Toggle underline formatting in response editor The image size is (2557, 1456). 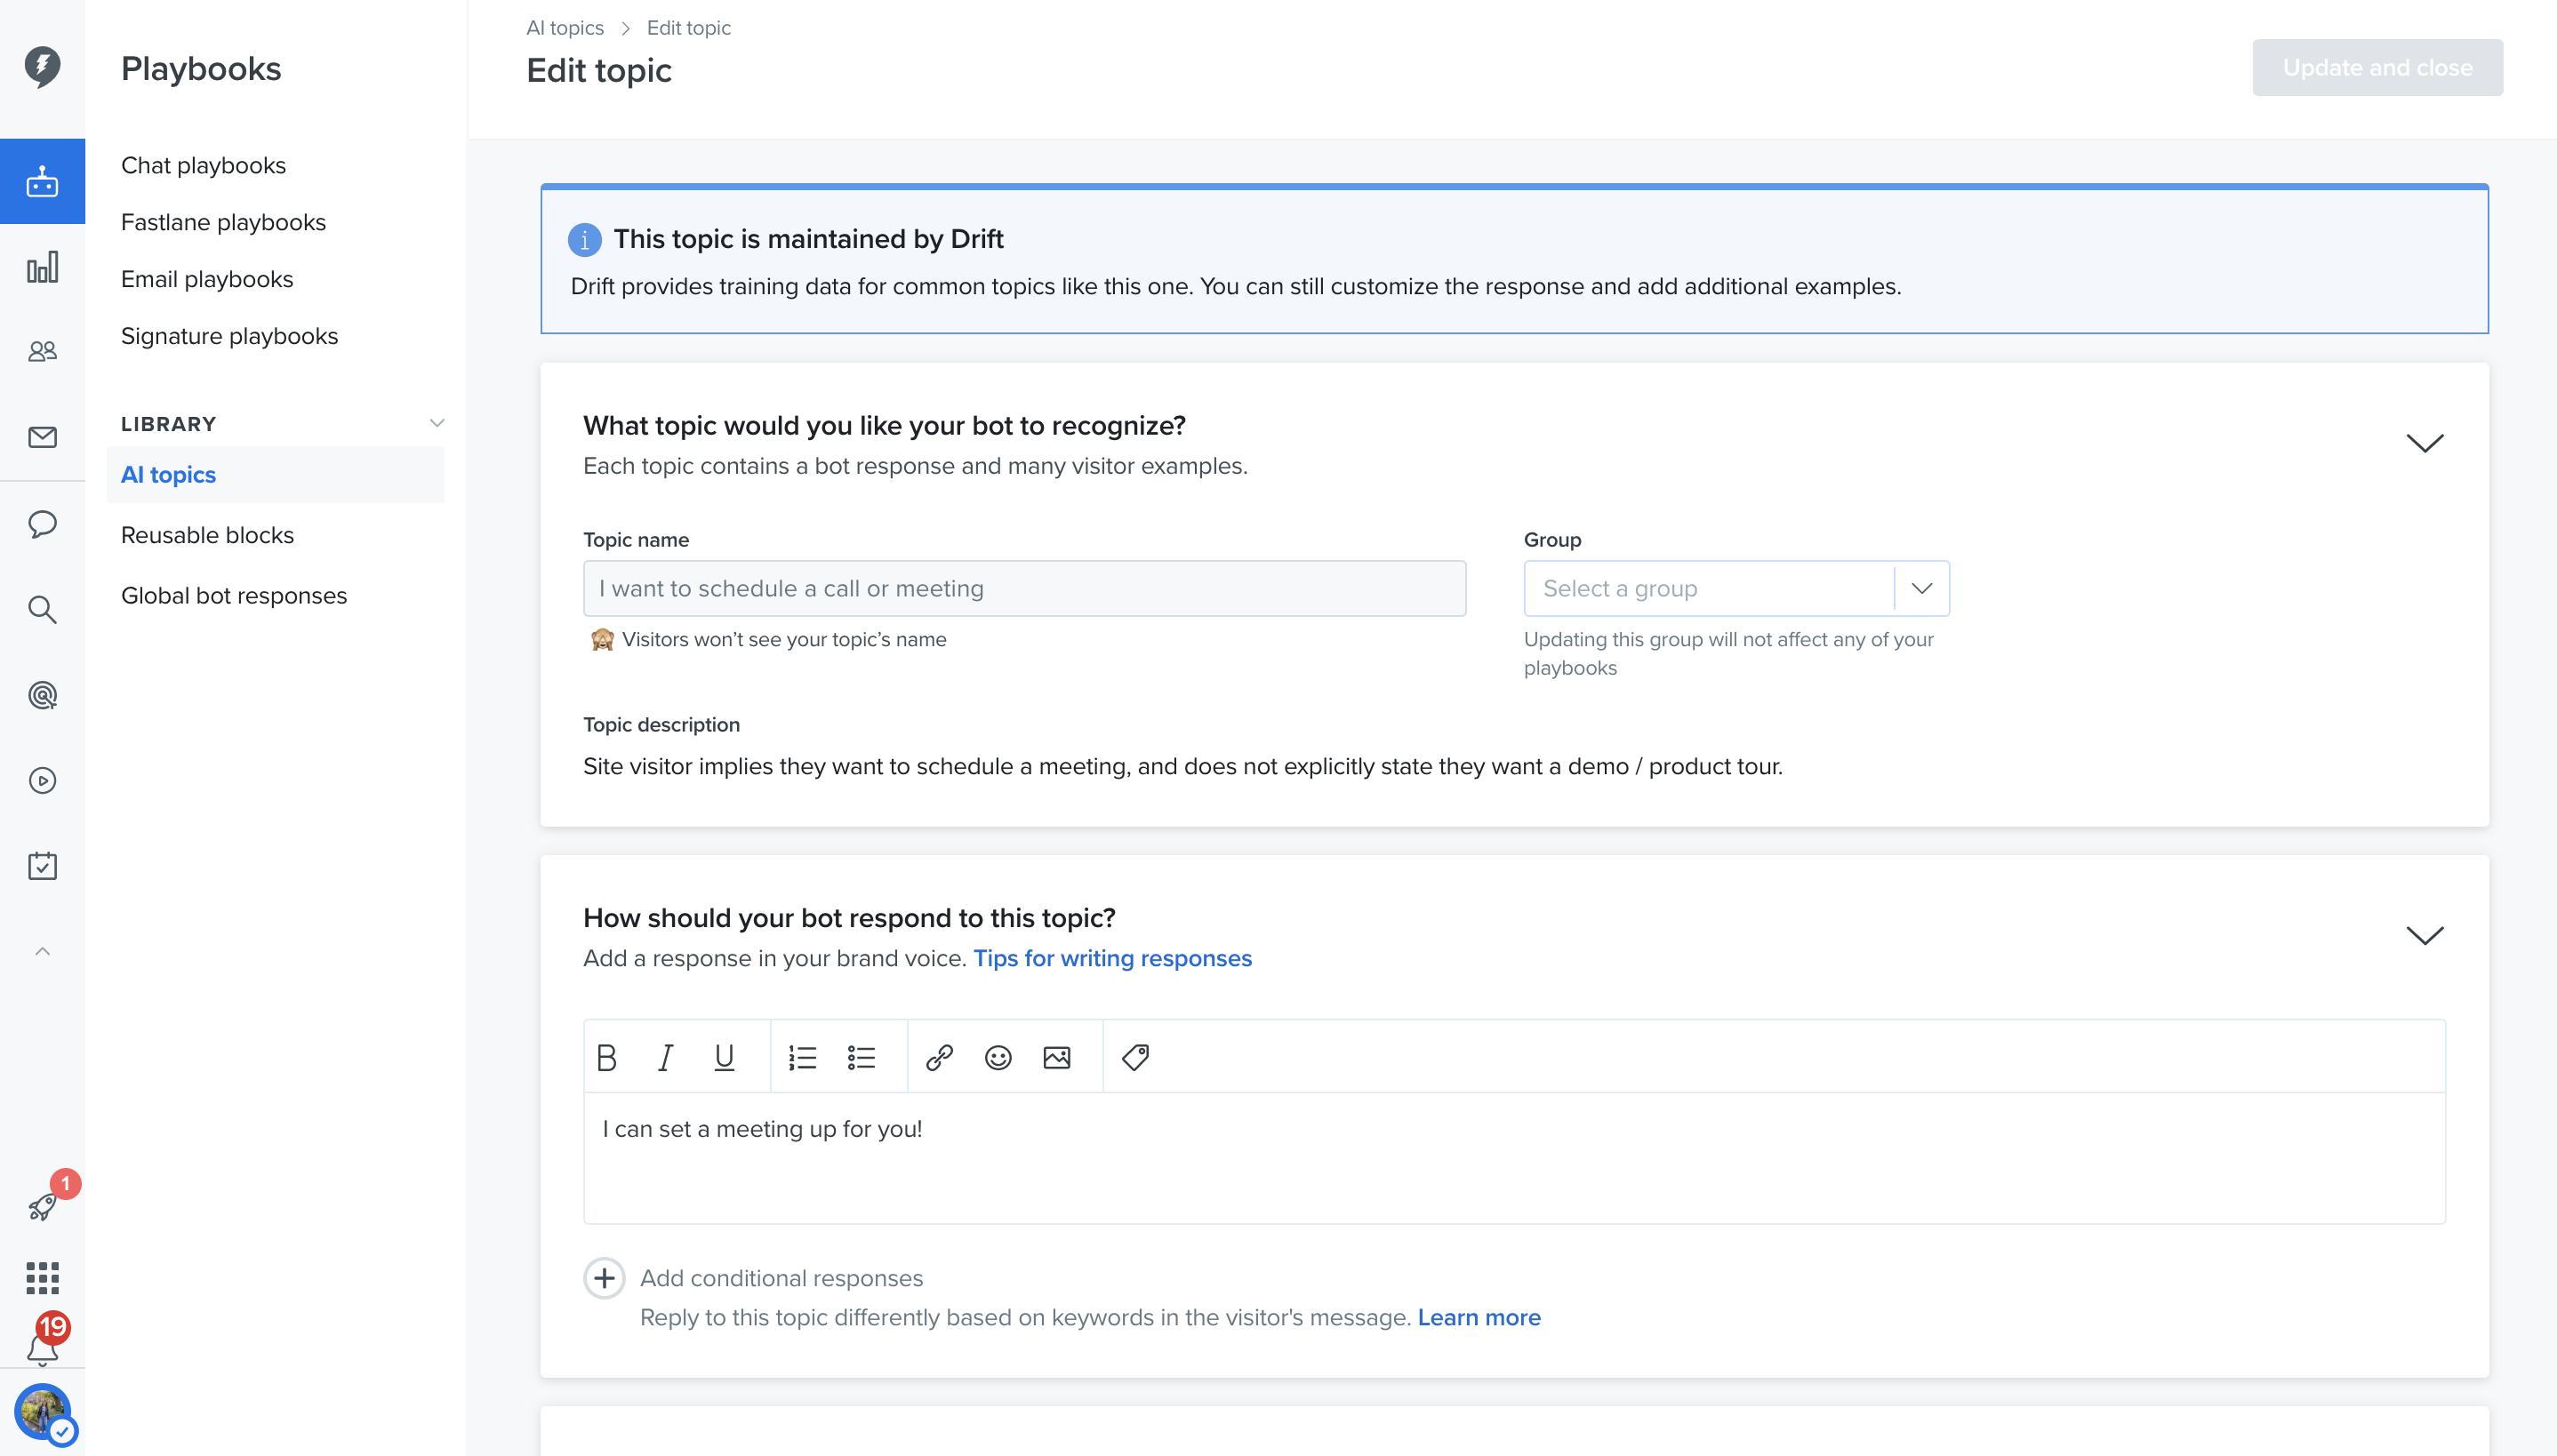724,1057
